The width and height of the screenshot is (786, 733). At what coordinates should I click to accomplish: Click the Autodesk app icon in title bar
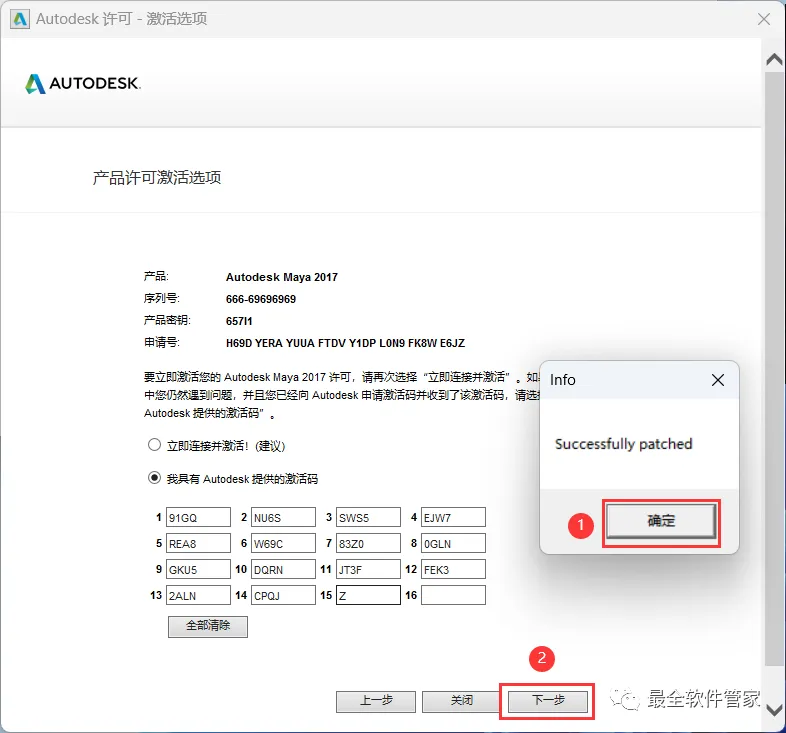(20, 19)
